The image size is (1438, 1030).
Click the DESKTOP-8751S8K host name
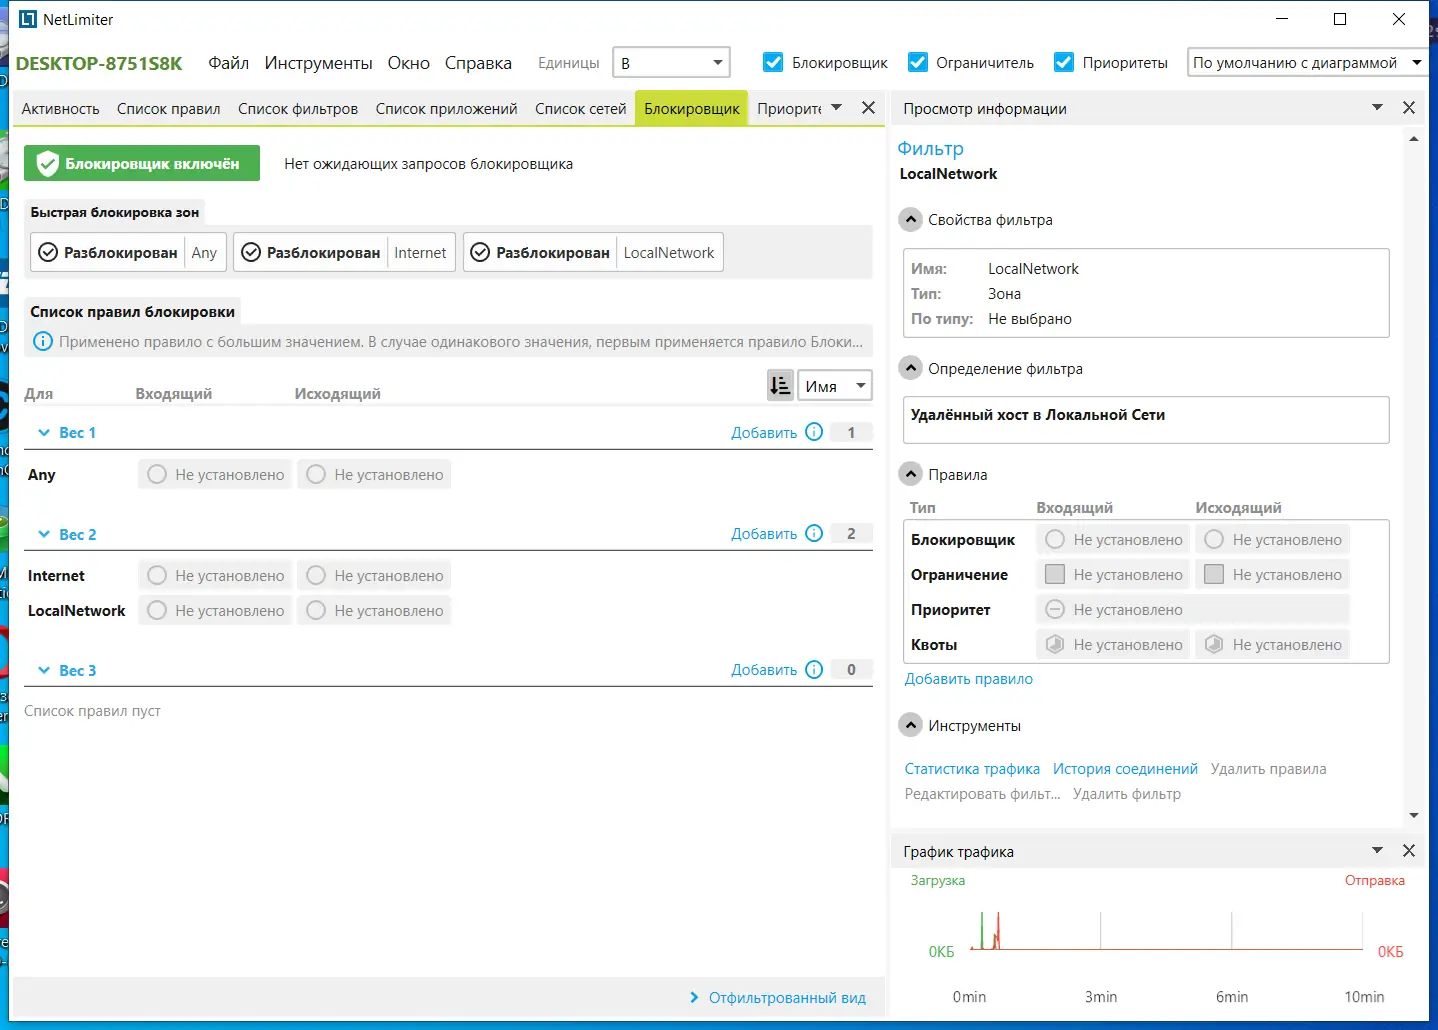pos(99,63)
